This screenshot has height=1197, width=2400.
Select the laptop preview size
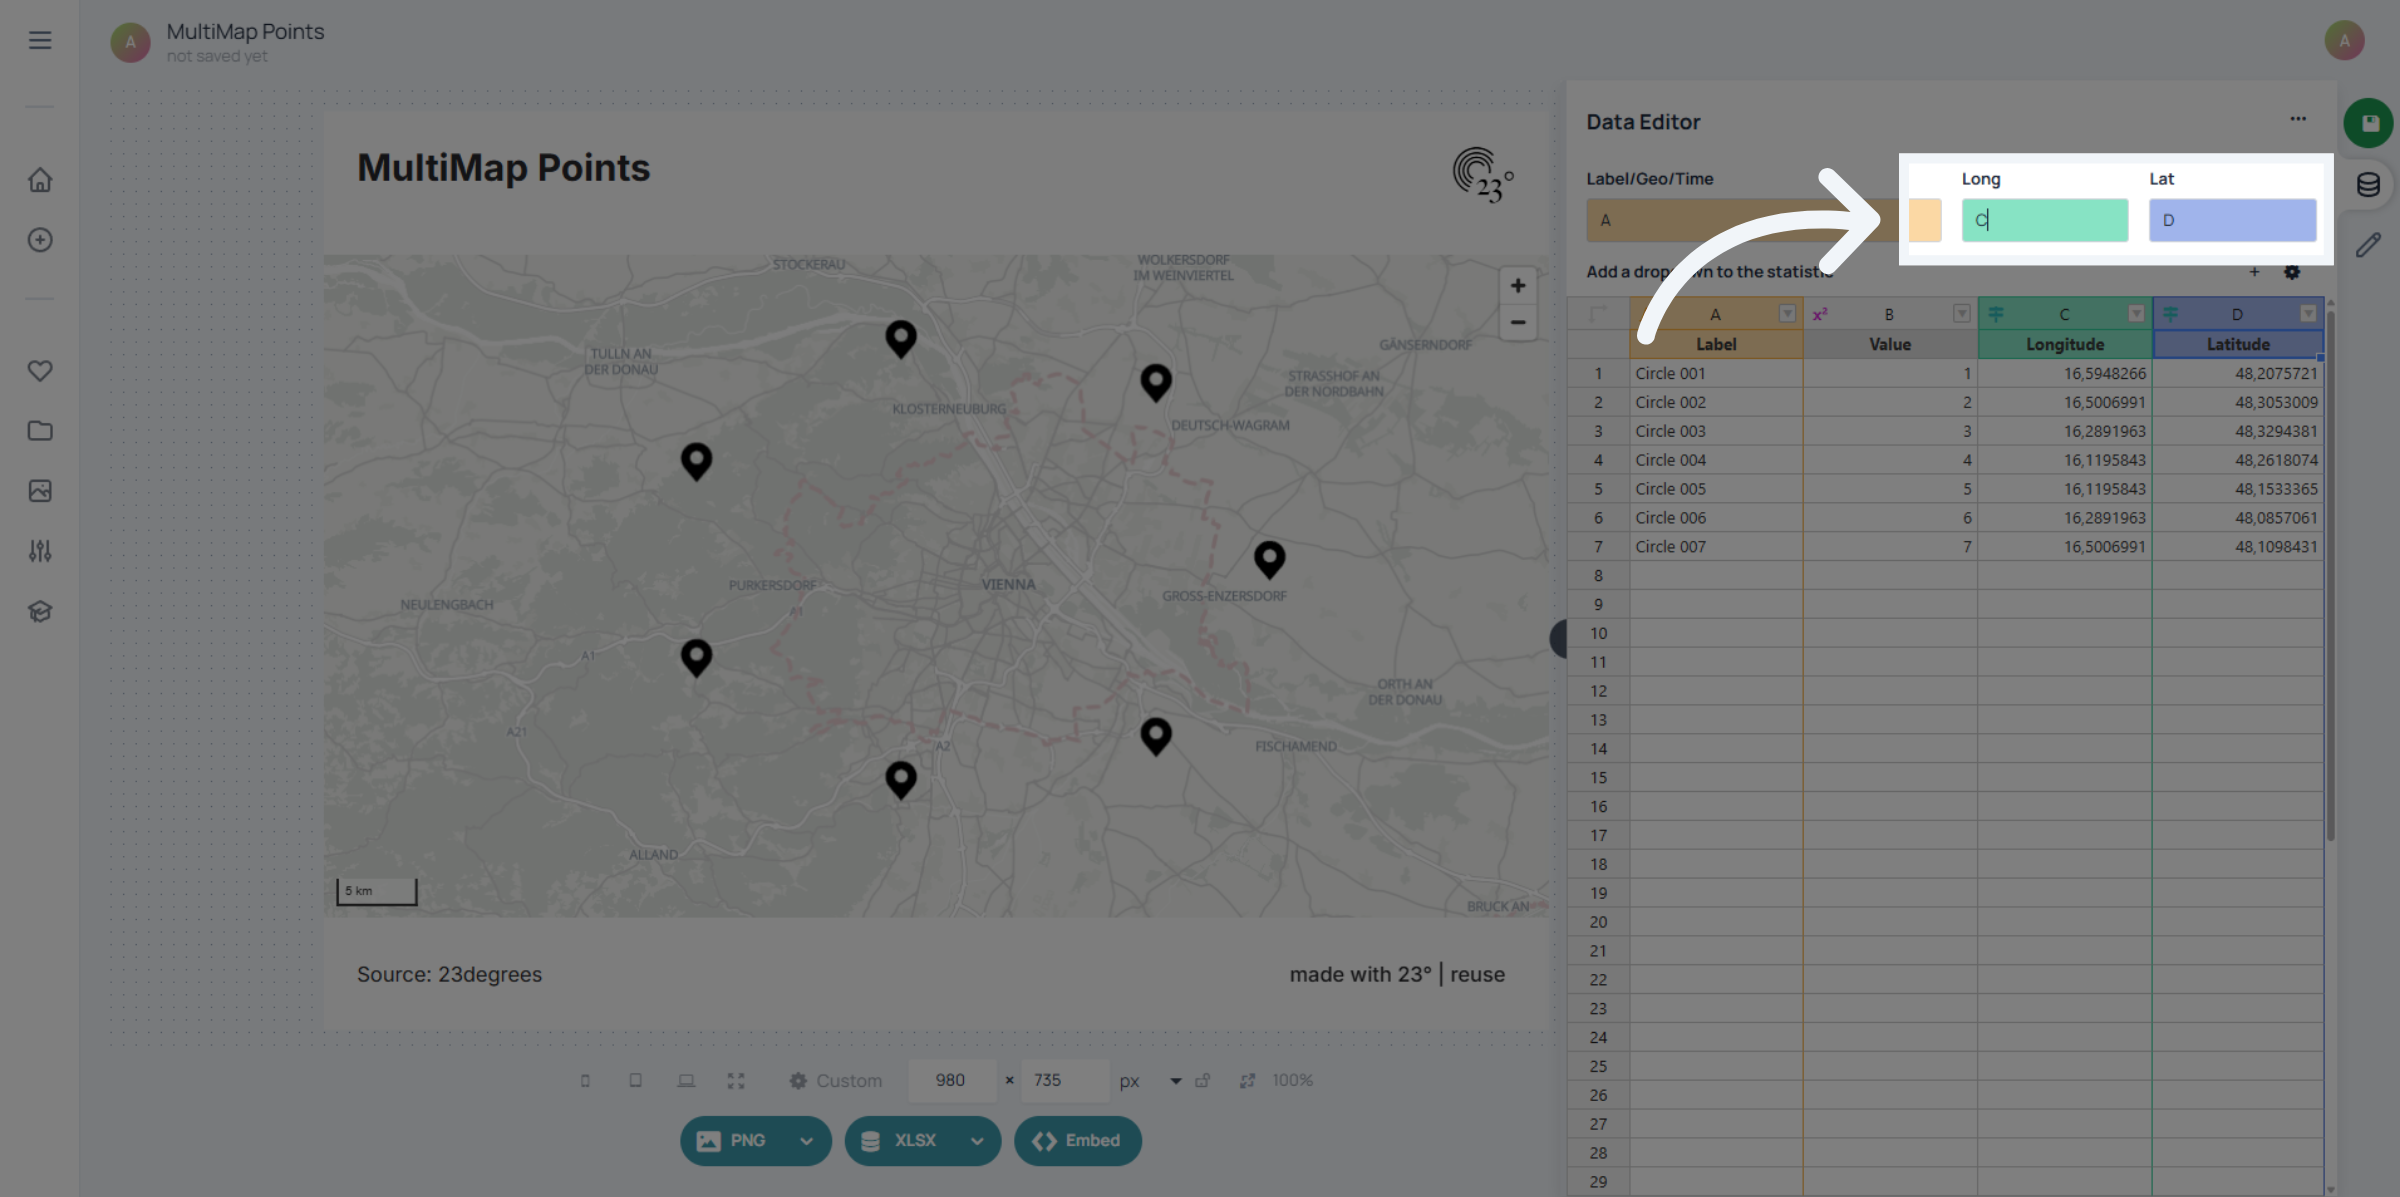click(686, 1081)
